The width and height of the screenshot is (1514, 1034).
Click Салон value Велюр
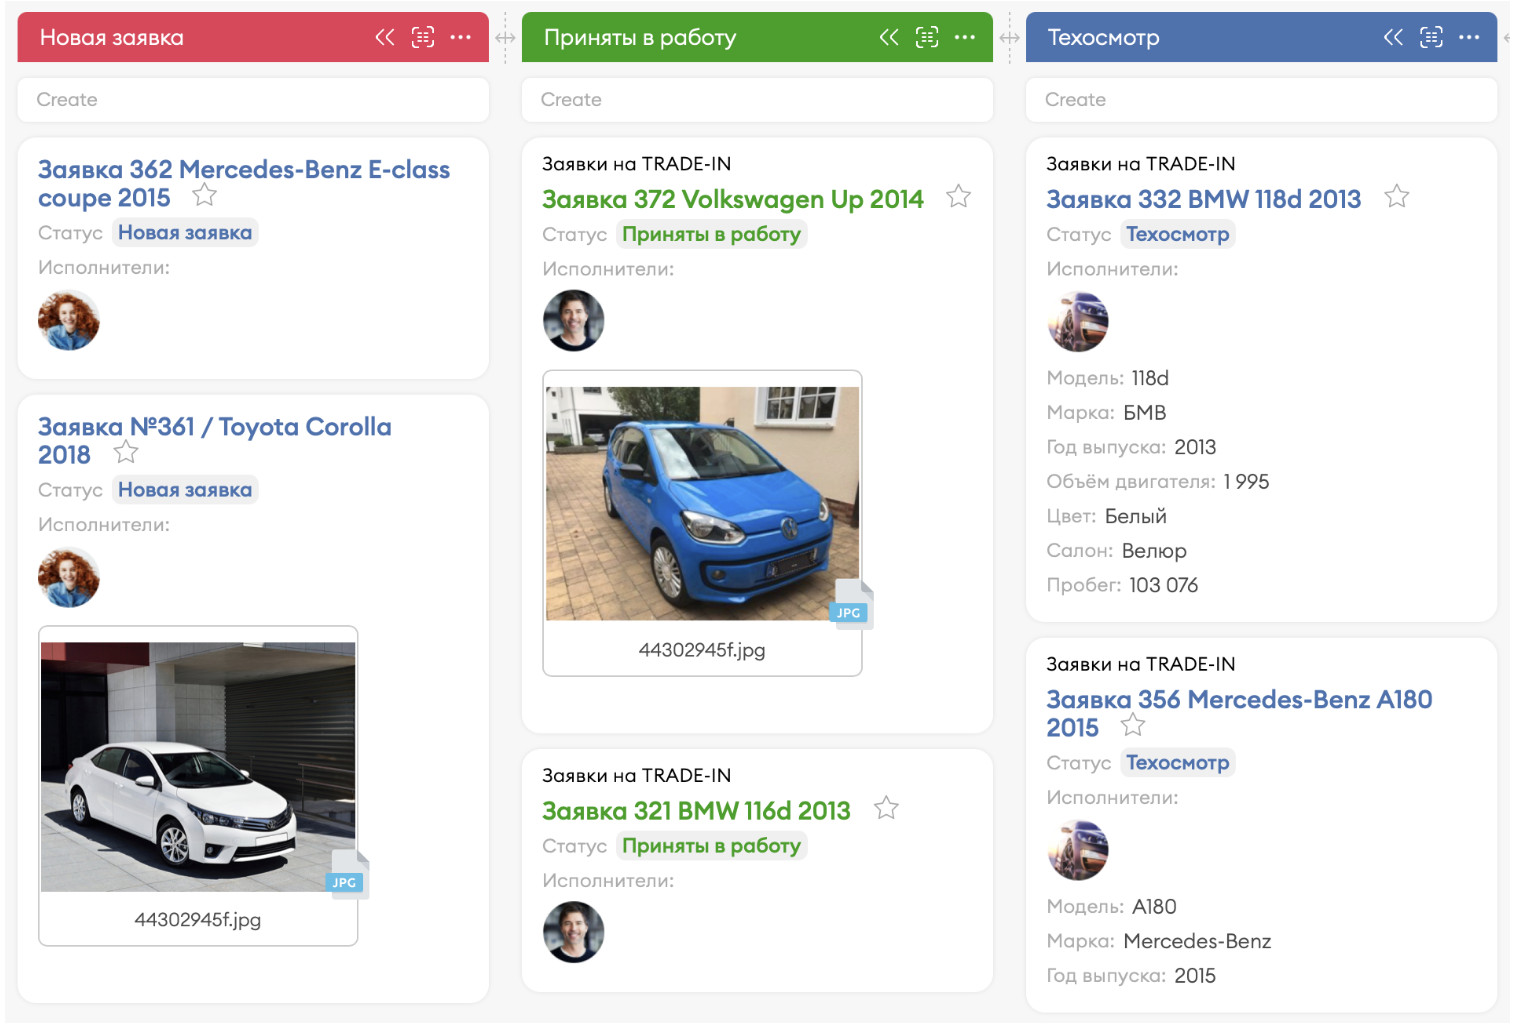click(x=1154, y=551)
